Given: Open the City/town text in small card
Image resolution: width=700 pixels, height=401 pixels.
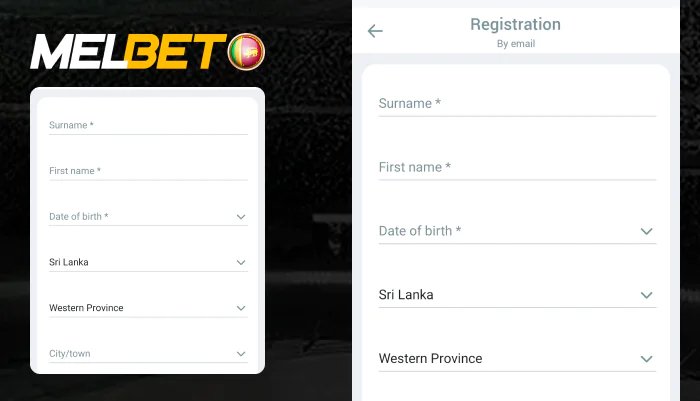Looking at the screenshot, I should 72,354.
